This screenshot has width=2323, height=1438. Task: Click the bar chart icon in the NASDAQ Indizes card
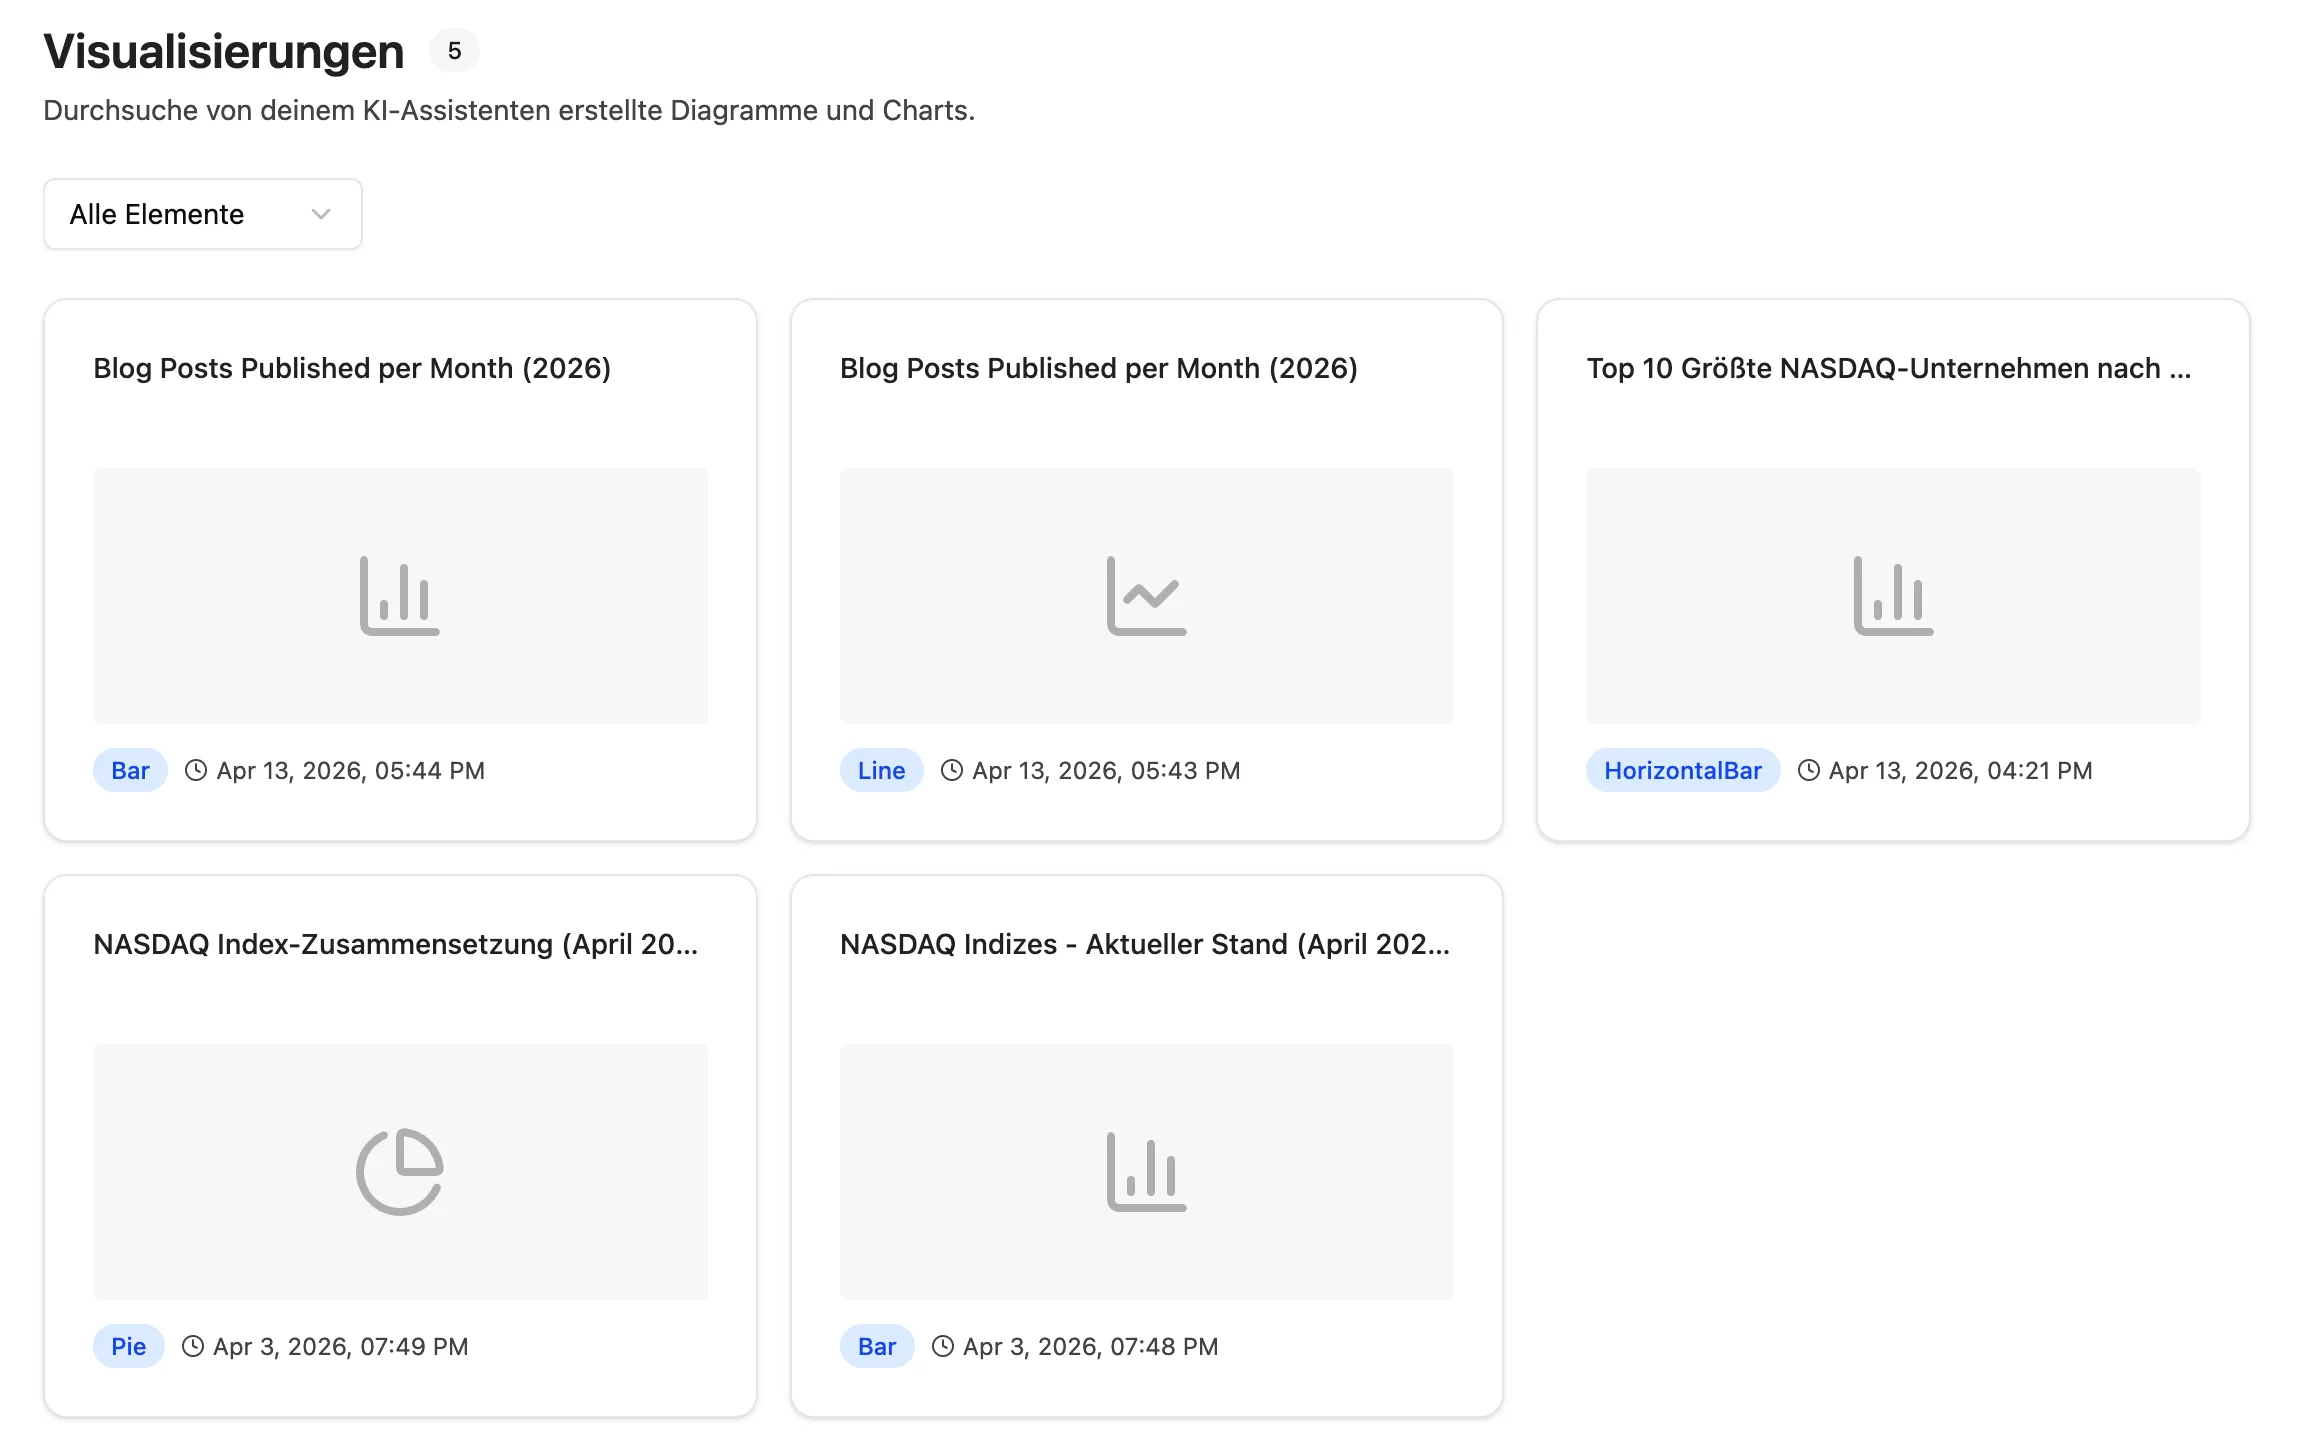pyautogui.click(x=1147, y=1172)
